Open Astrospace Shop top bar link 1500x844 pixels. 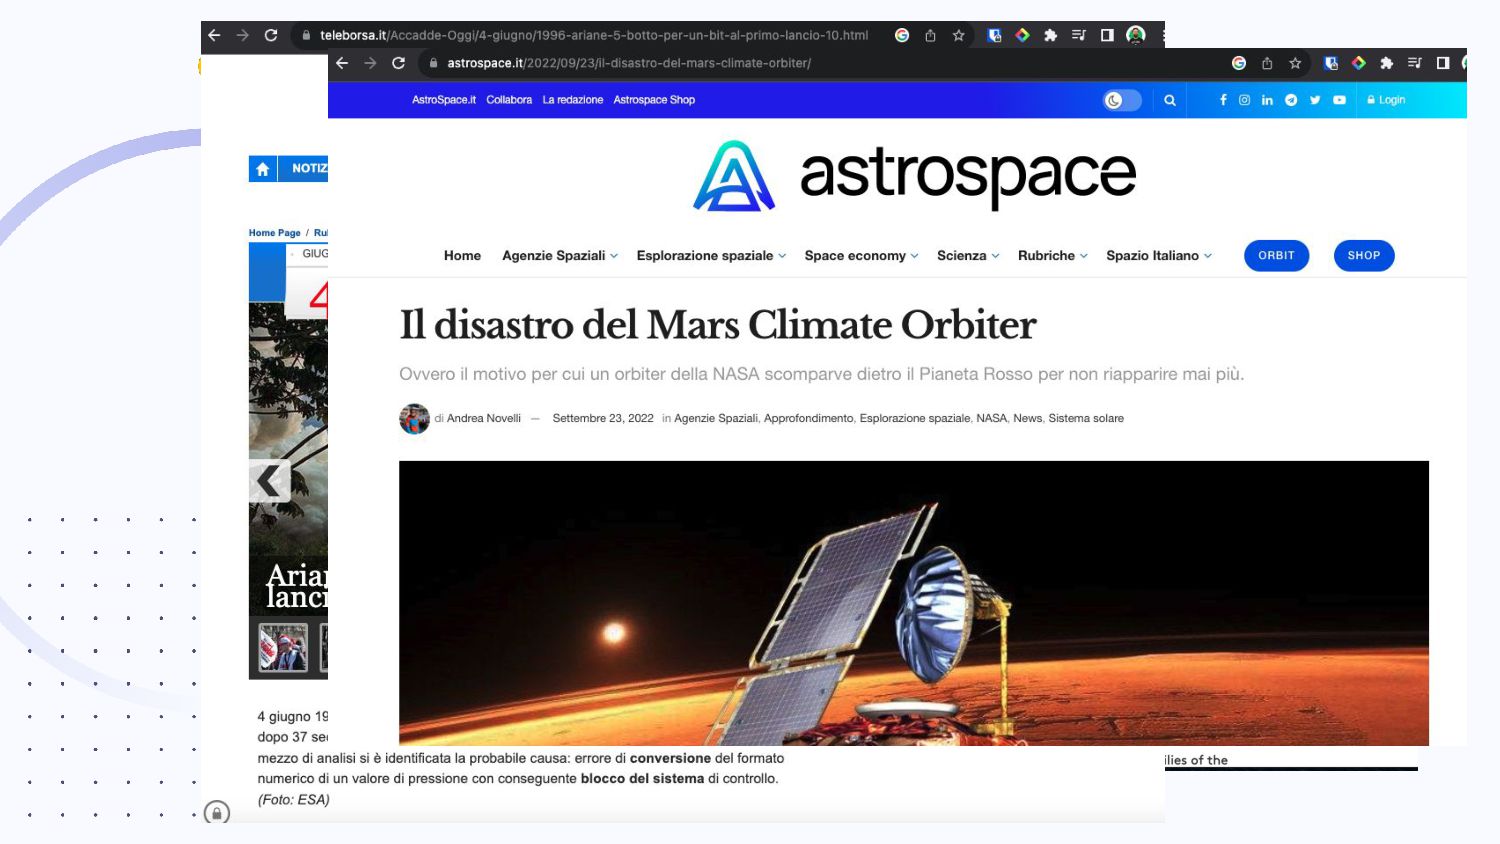(x=654, y=100)
